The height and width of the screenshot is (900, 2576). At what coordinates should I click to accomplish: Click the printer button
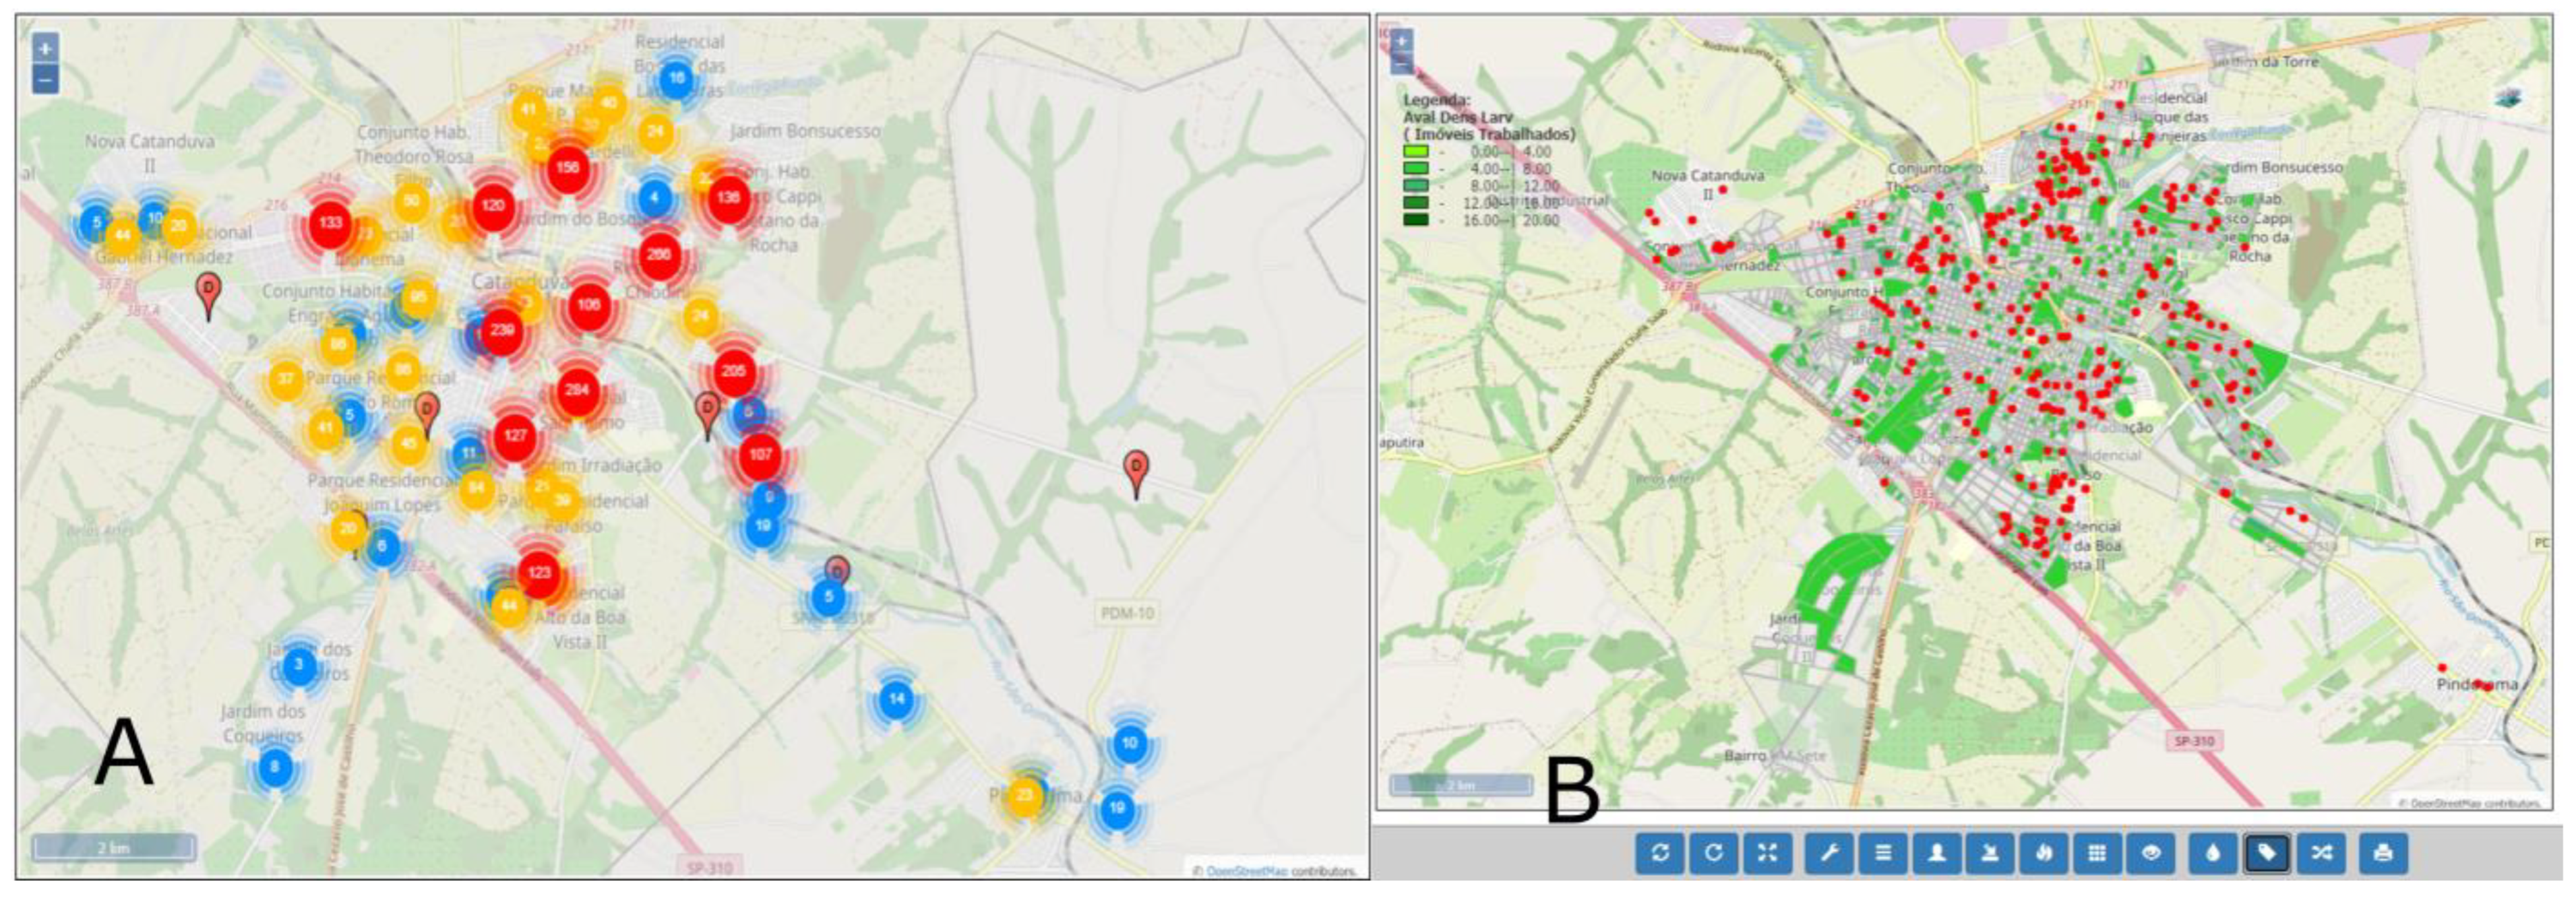click(x=2383, y=853)
